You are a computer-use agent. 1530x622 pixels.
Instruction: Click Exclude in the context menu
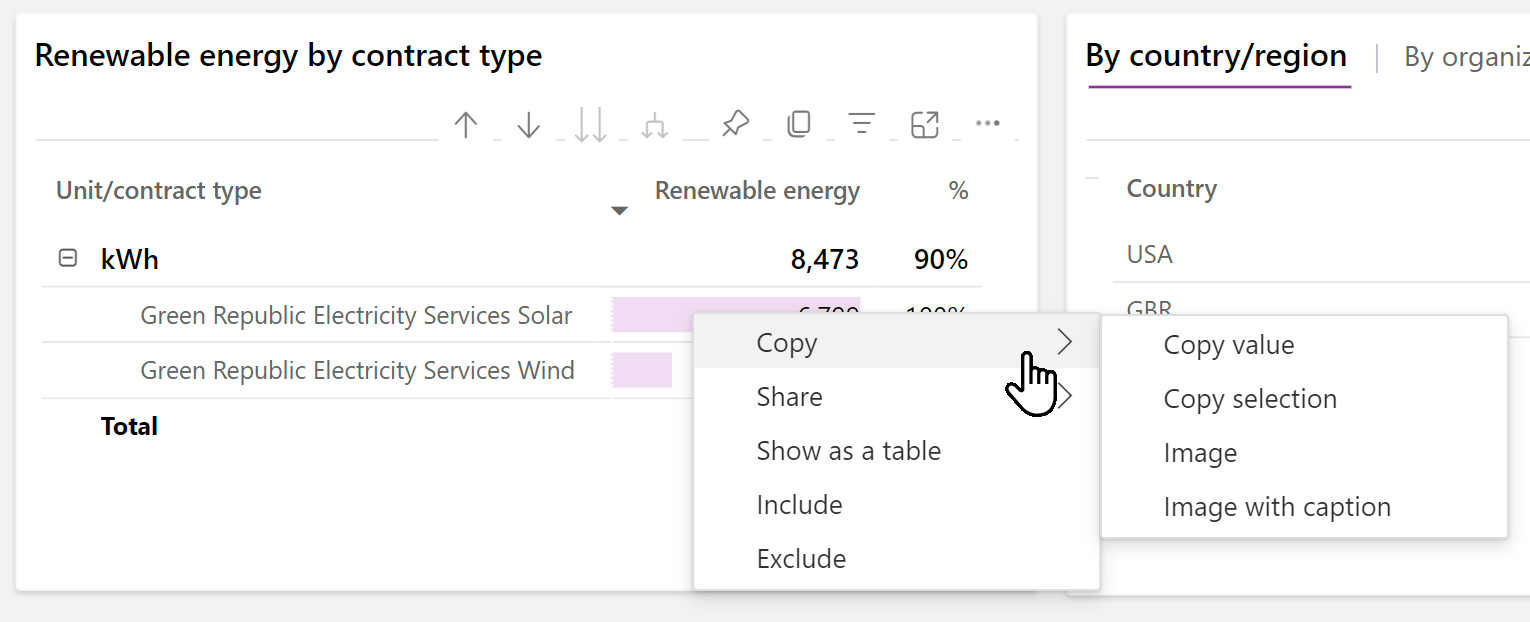click(x=800, y=558)
